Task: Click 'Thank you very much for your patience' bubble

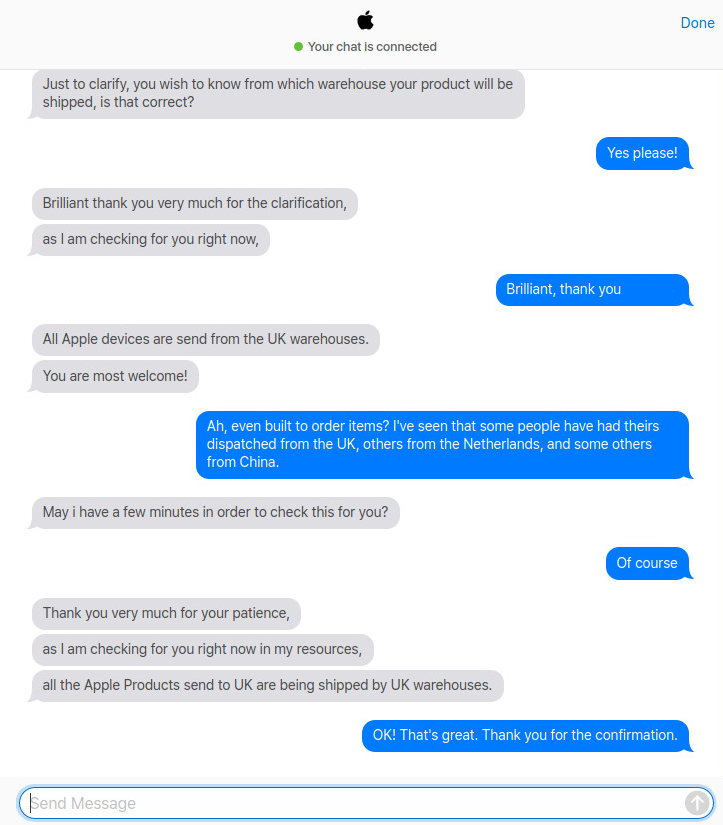Action: coord(166,613)
